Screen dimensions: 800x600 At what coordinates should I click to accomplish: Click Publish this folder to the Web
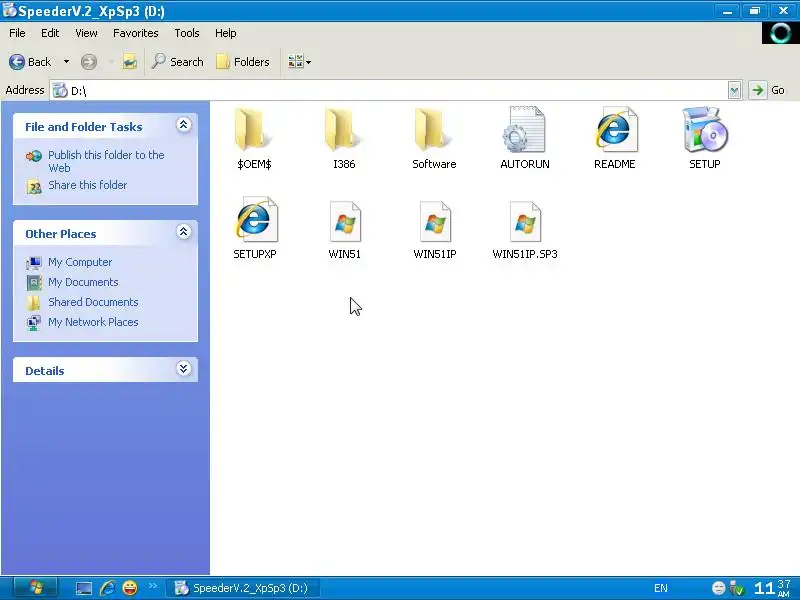[106, 161]
